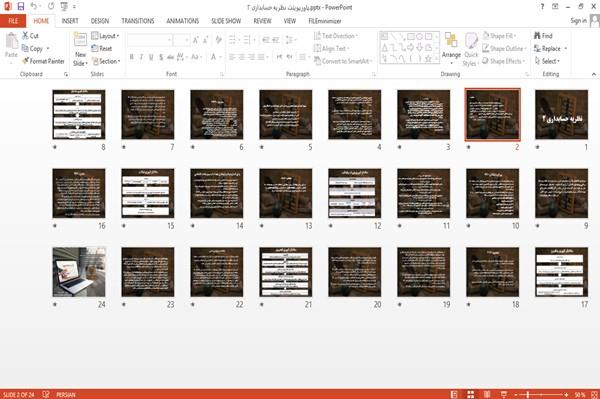This screenshot has width=600, height=399.
Task: Open the Select dropdown in Editing group
Action: click(x=547, y=61)
